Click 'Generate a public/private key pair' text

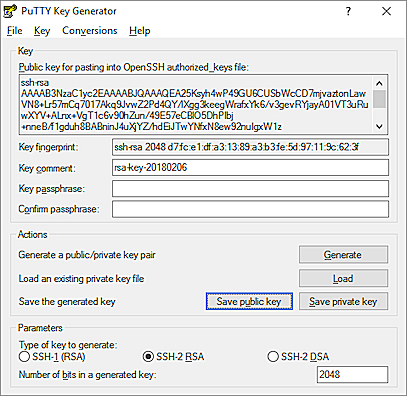(x=87, y=255)
